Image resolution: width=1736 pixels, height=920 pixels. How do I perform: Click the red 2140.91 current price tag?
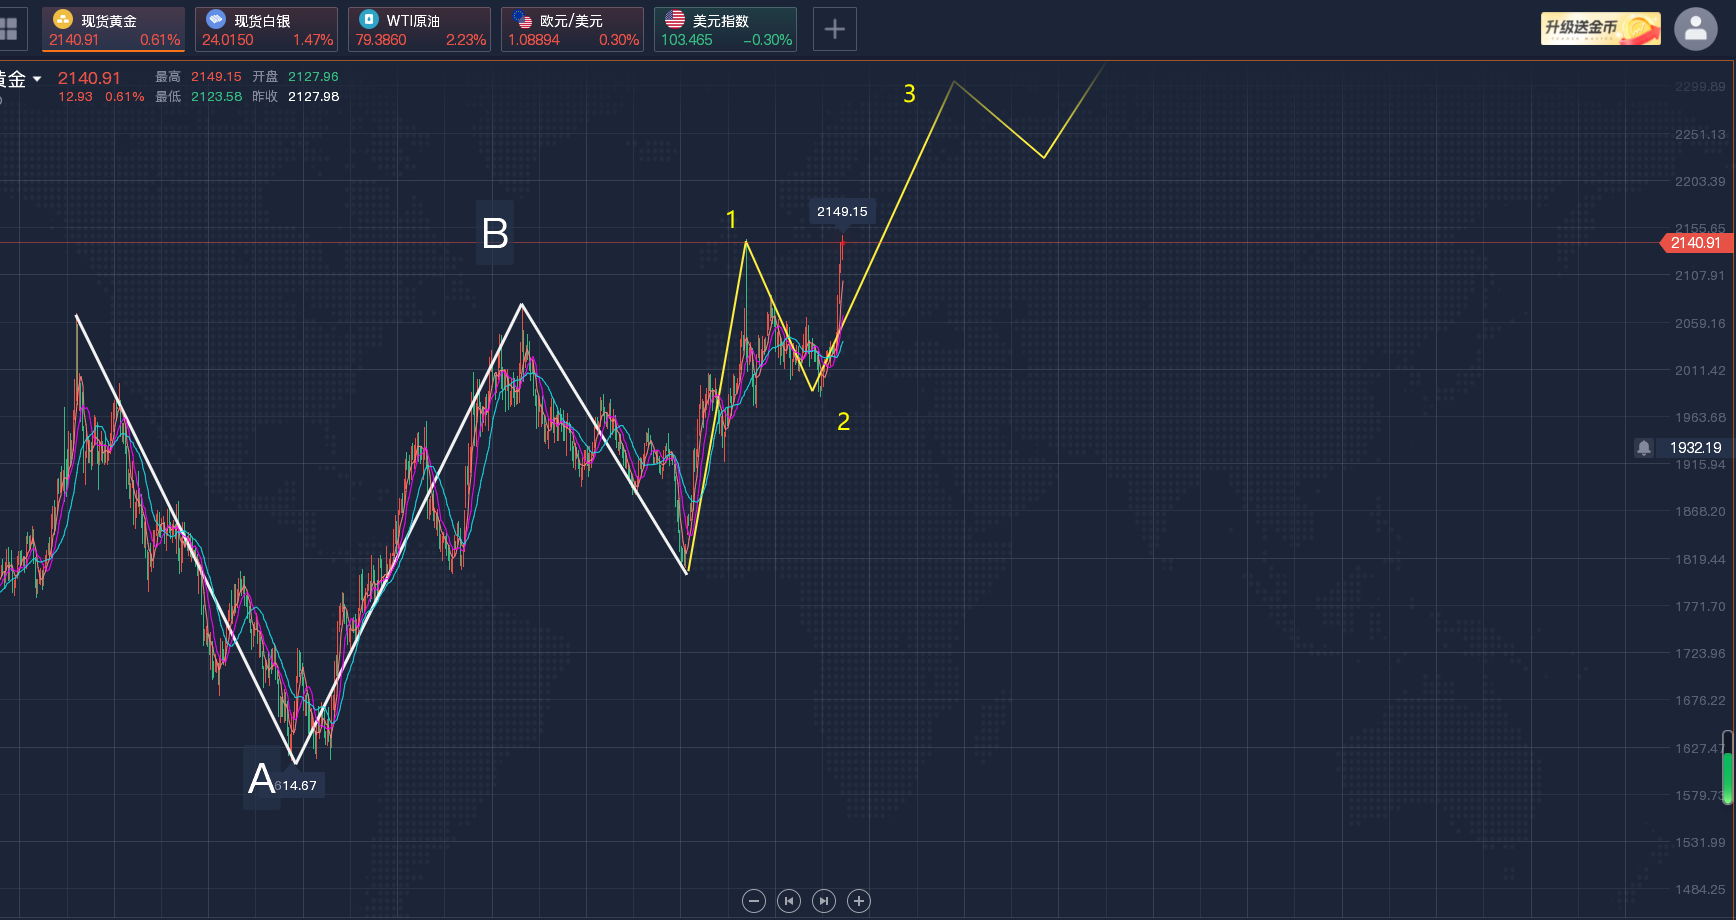pyautogui.click(x=1696, y=243)
